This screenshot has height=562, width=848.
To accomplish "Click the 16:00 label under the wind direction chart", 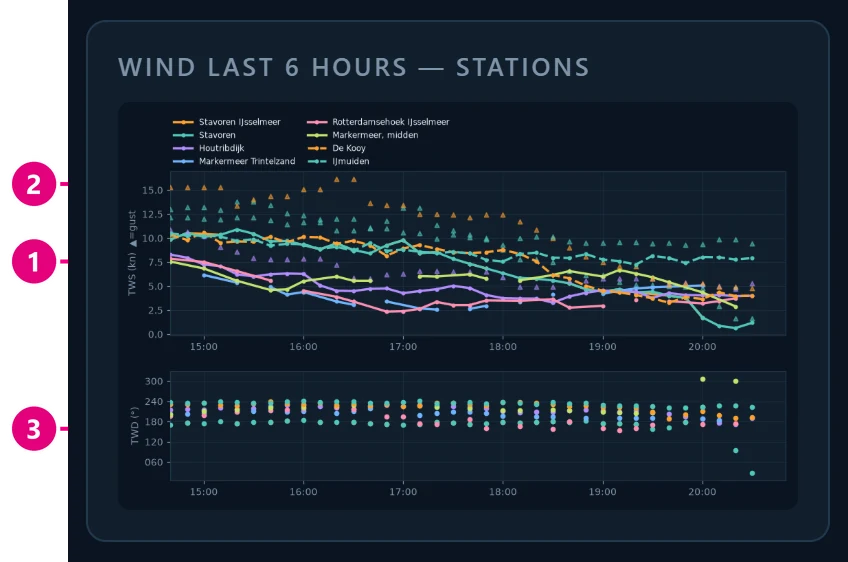I will (303, 492).
